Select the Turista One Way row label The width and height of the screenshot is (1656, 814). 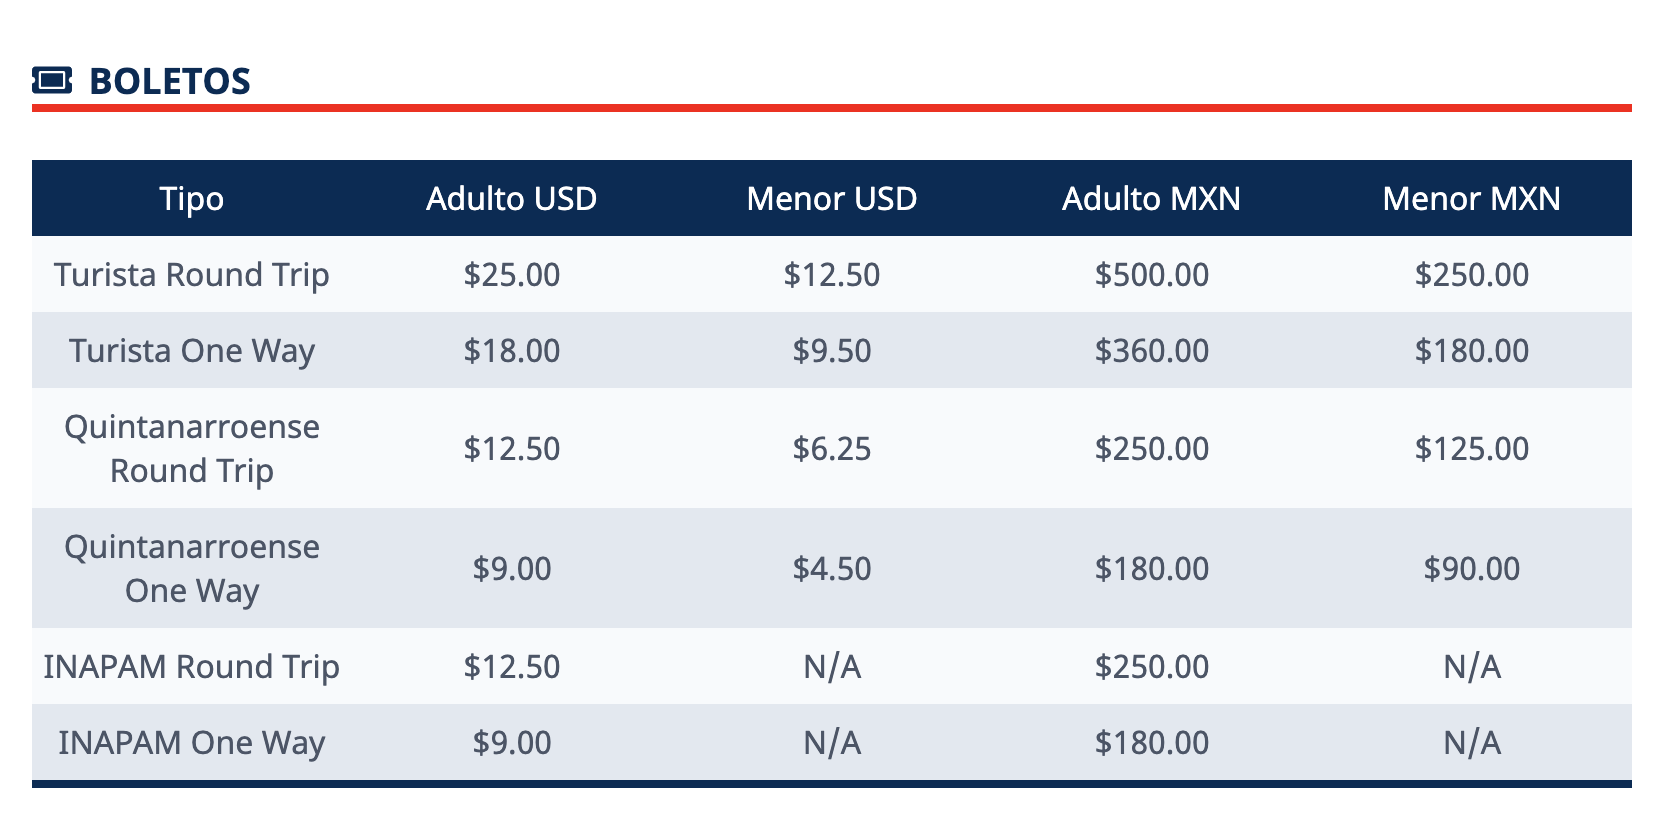[x=192, y=351]
